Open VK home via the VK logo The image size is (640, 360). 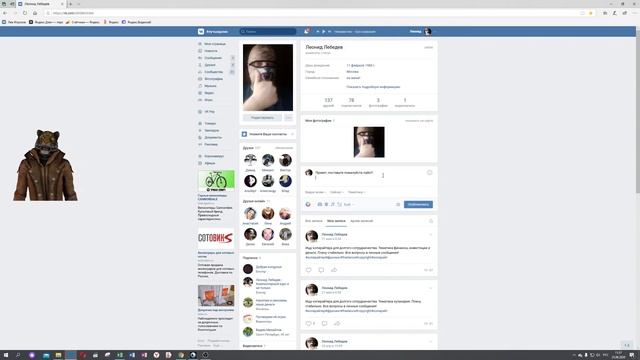[x=201, y=31]
